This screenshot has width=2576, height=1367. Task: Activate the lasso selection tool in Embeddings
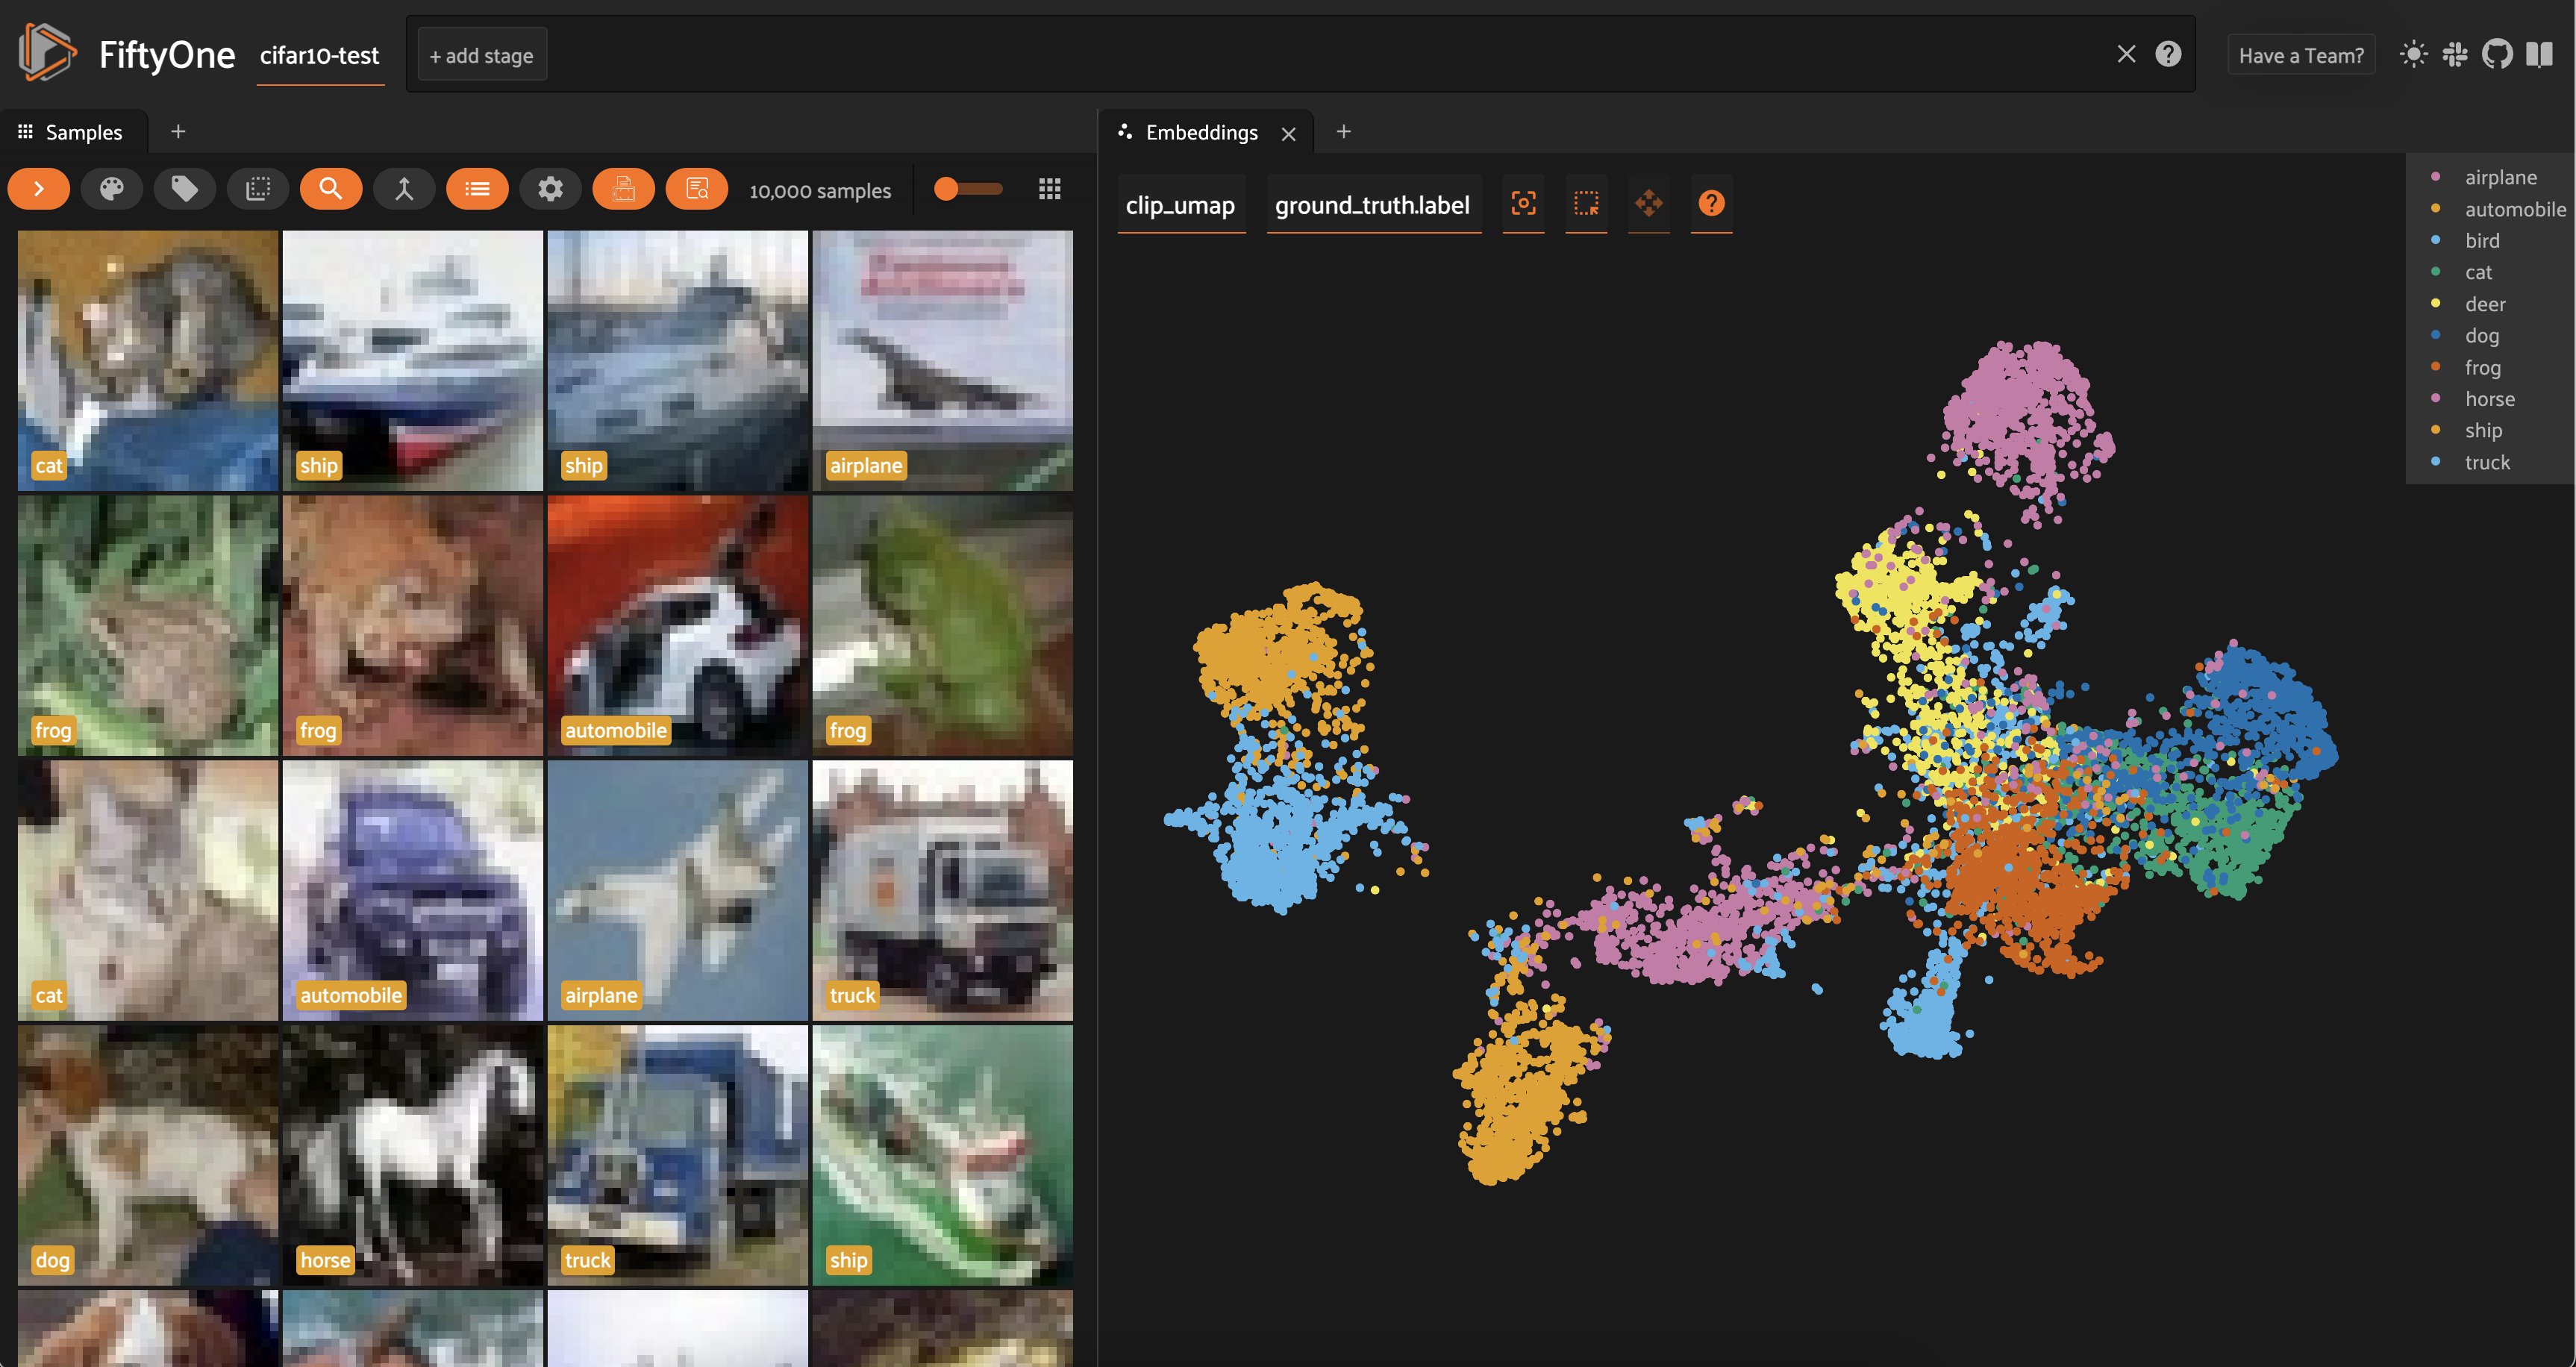click(1586, 204)
